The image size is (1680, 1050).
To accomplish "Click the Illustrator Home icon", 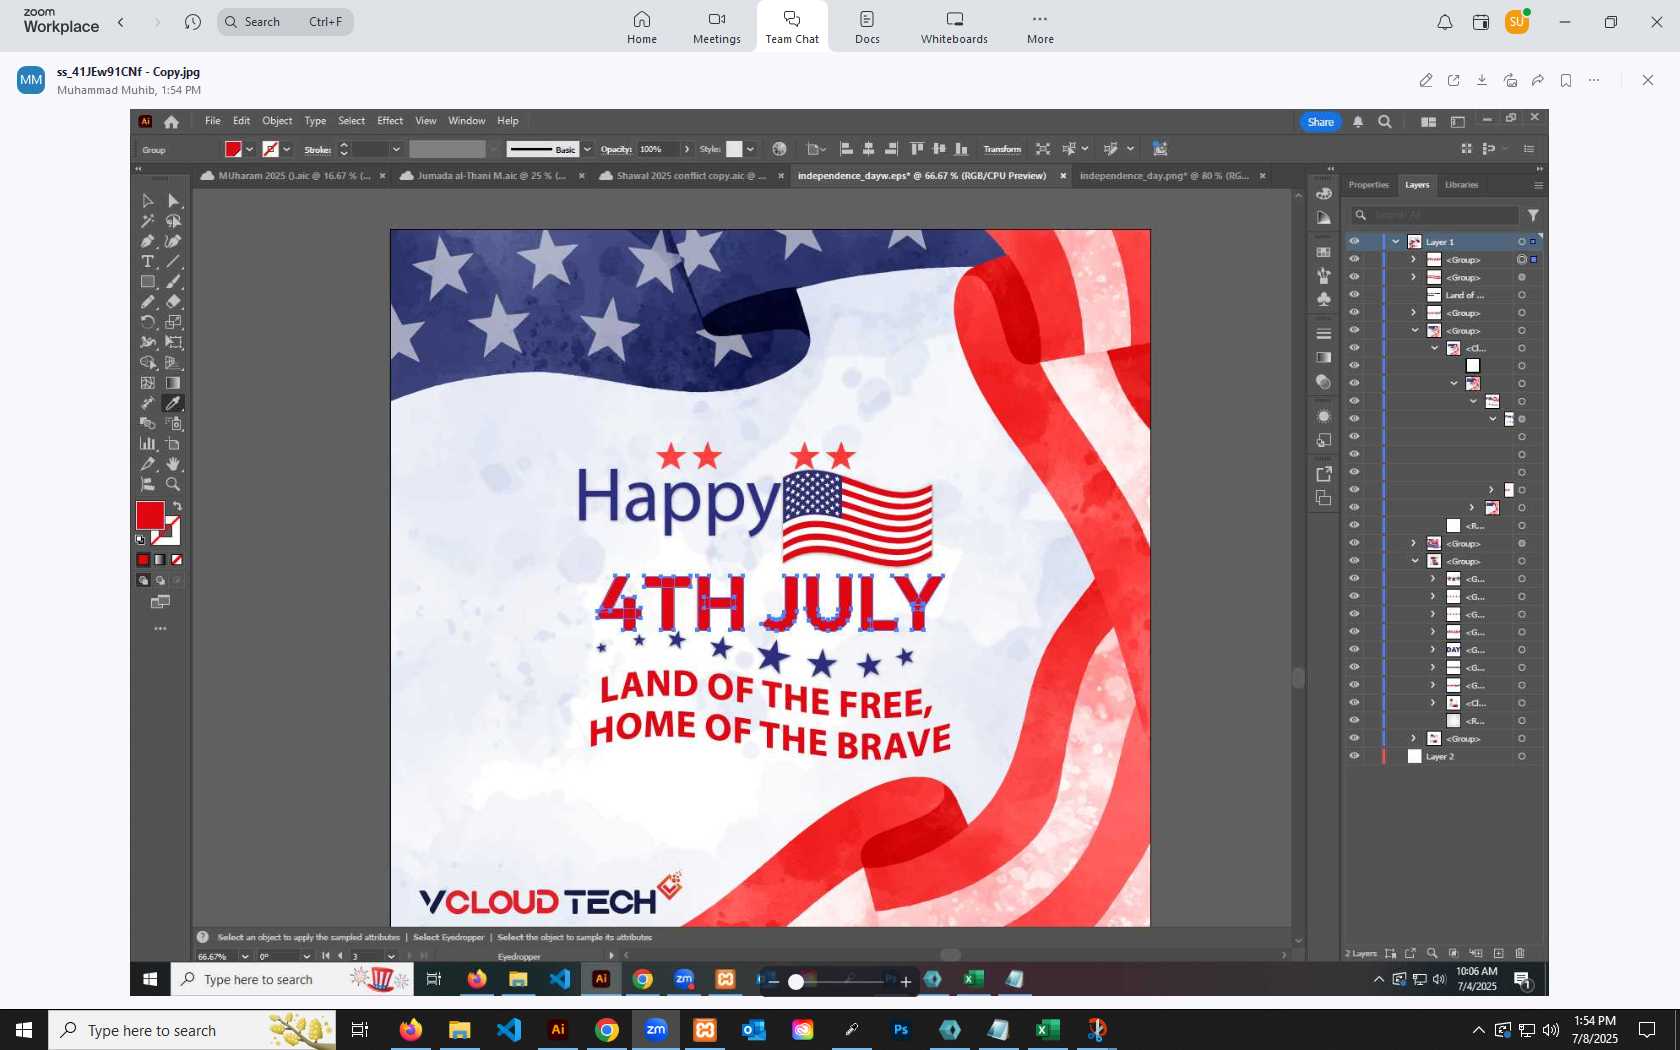I will coord(172,122).
